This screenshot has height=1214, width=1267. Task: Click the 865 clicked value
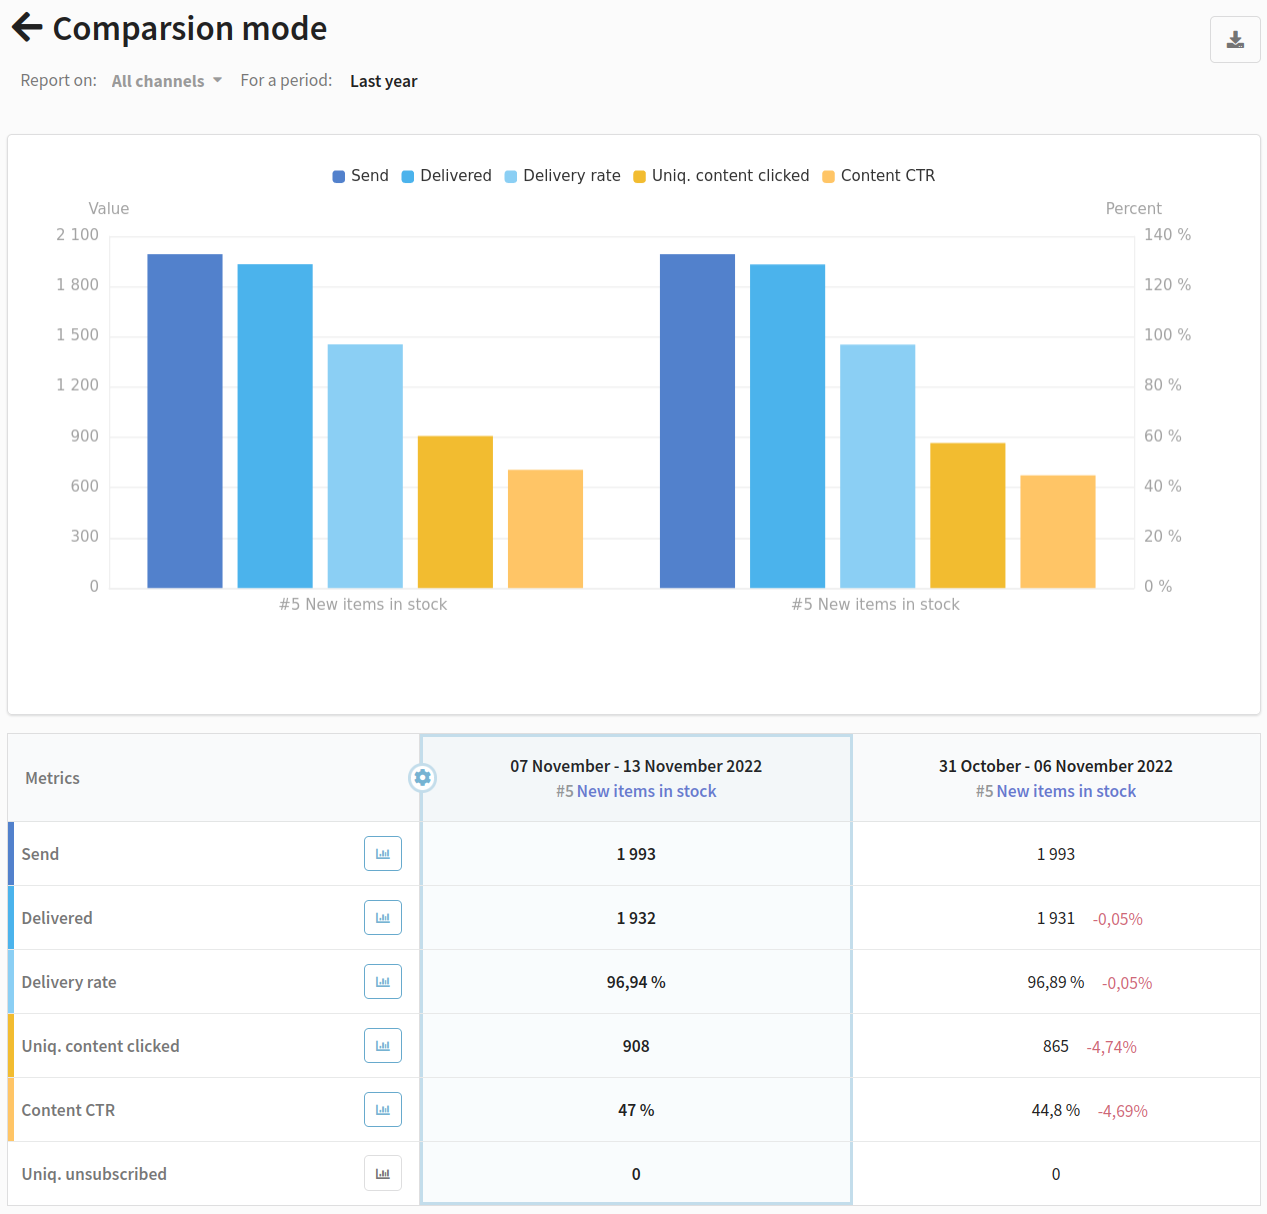1056,1046
